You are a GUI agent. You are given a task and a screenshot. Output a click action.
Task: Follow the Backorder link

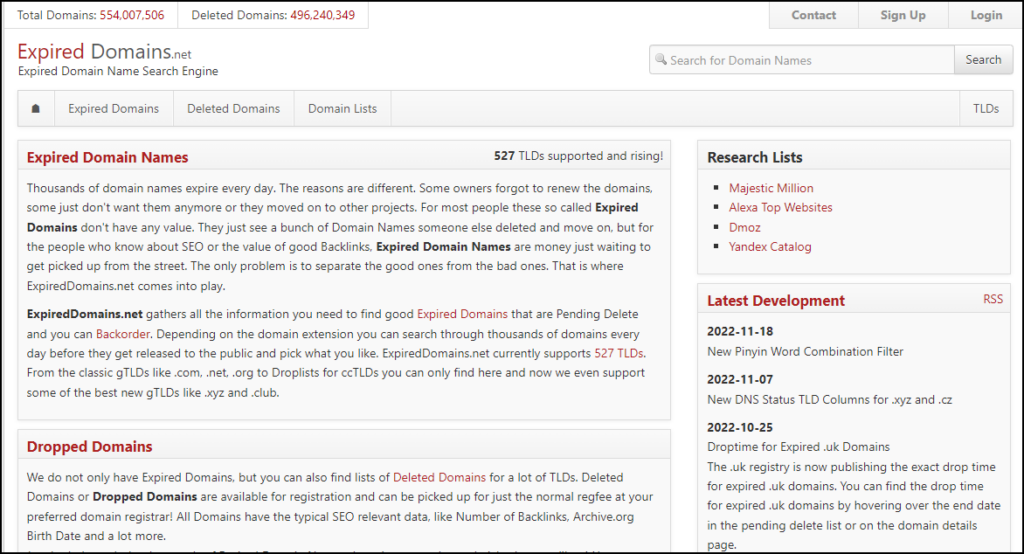(123, 334)
